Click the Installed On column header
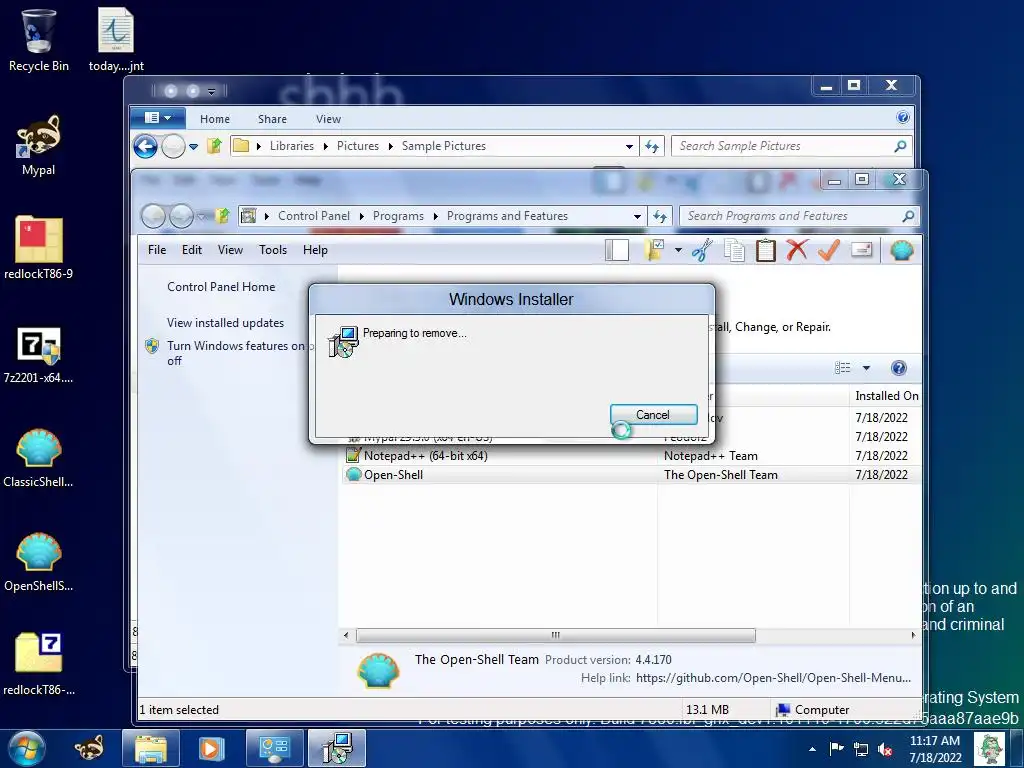The image size is (1024, 768). (x=886, y=396)
